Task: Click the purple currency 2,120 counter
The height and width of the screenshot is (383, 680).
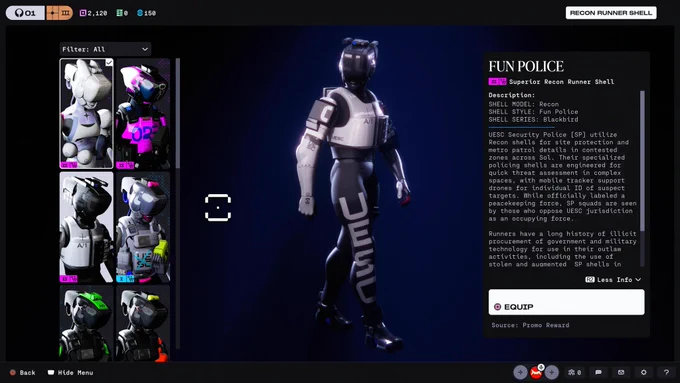Action: (93, 13)
